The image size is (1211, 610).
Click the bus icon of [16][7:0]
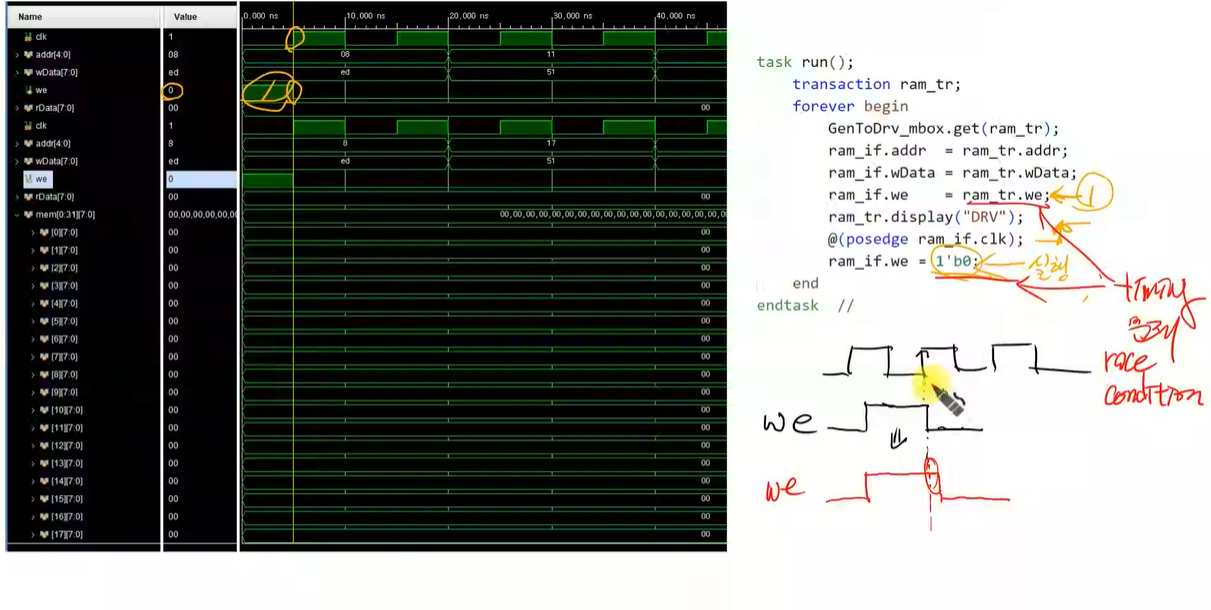coord(44,517)
